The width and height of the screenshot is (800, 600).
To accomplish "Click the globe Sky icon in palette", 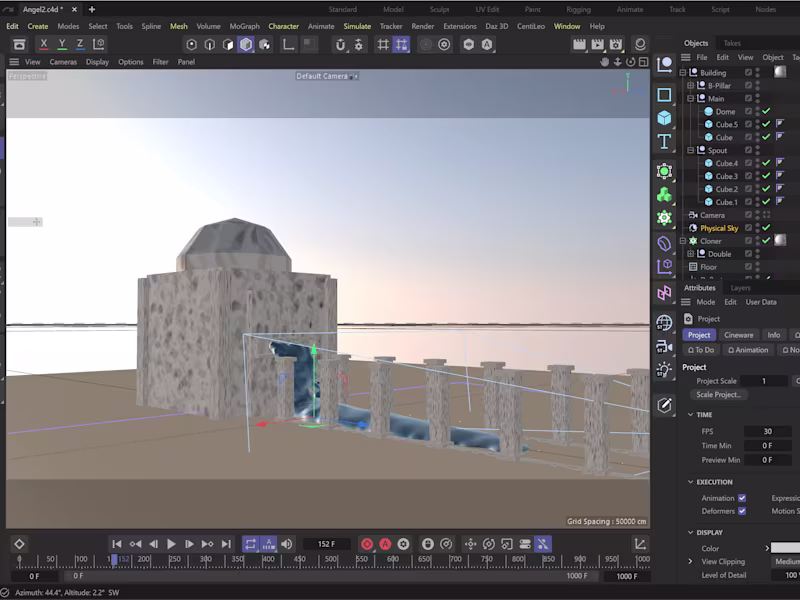I will [x=664, y=323].
